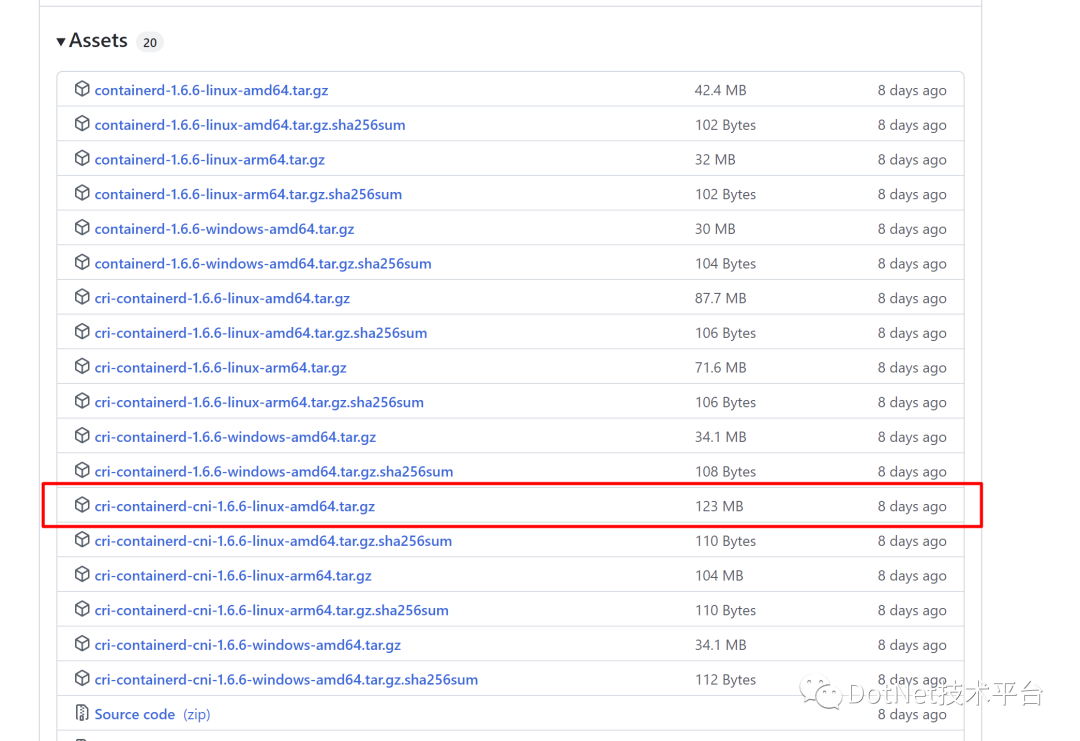This screenshot has height=741, width=1080.
Task: Download cri-containerd-1.6.6-linux-amd64.tar.gz
Action: [222, 298]
